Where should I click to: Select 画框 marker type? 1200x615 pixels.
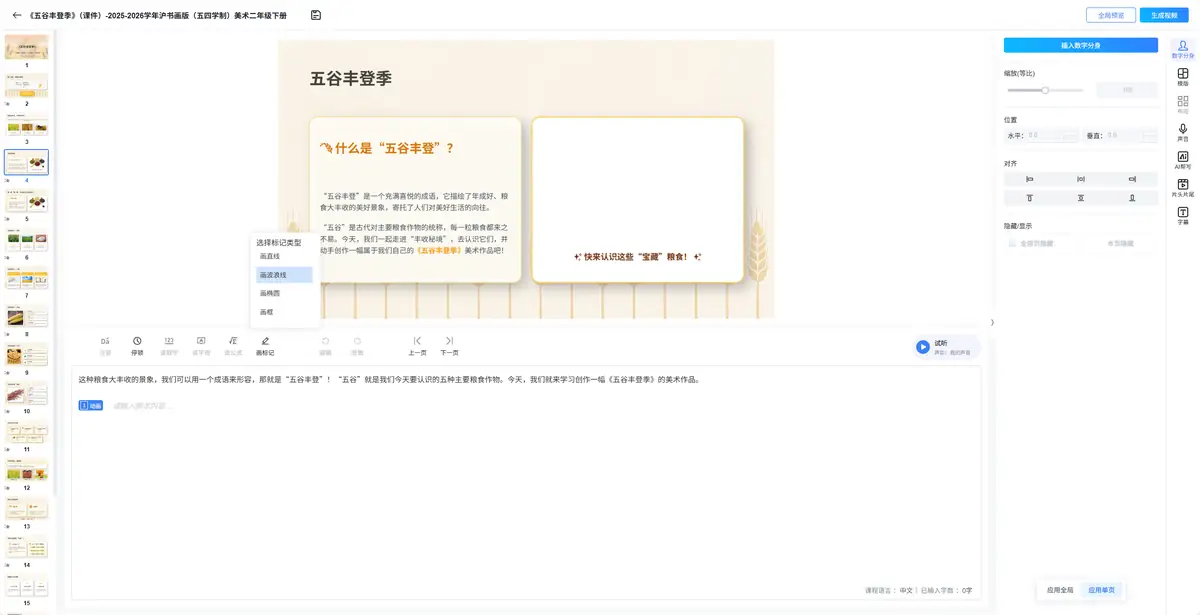click(284, 312)
